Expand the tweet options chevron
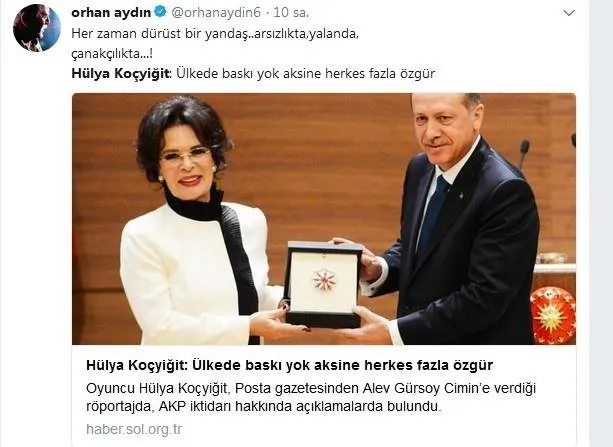This screenshot has height=447, width=613. pyautogui.click(x=568, y=13)
